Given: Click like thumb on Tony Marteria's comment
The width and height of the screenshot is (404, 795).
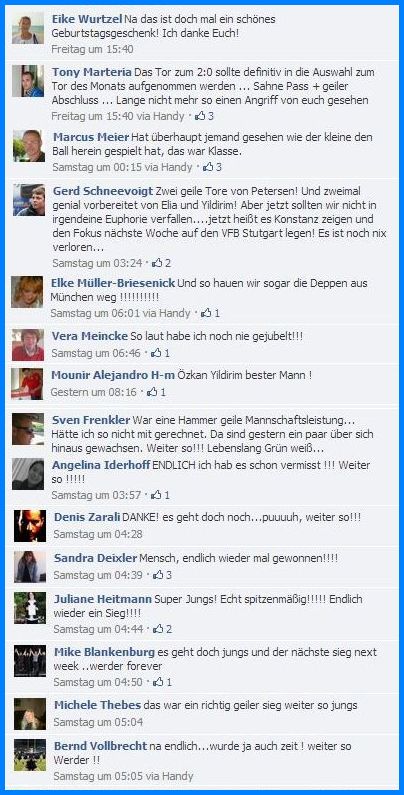Looking at the screenshot, I should 200,116.
